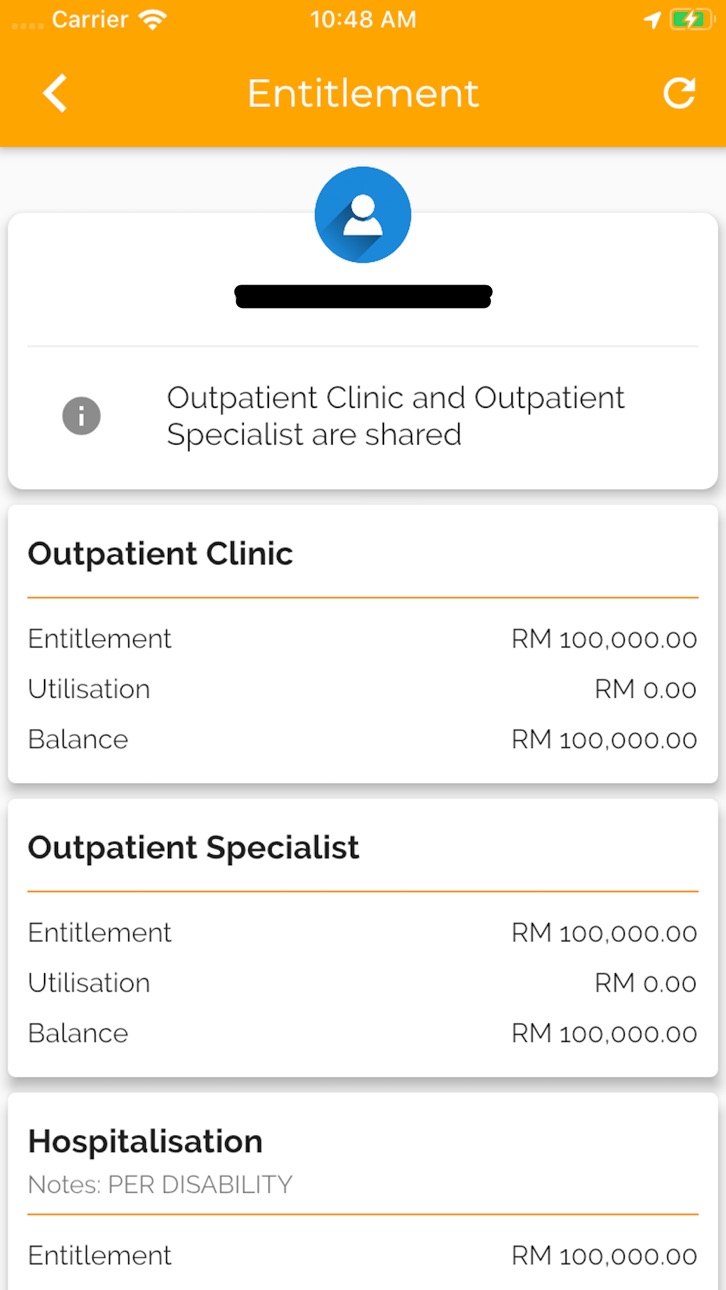Tap Notes: PER DISABILITY text
Screen dimensions: 726x1290
click(x=160, y=1185)
